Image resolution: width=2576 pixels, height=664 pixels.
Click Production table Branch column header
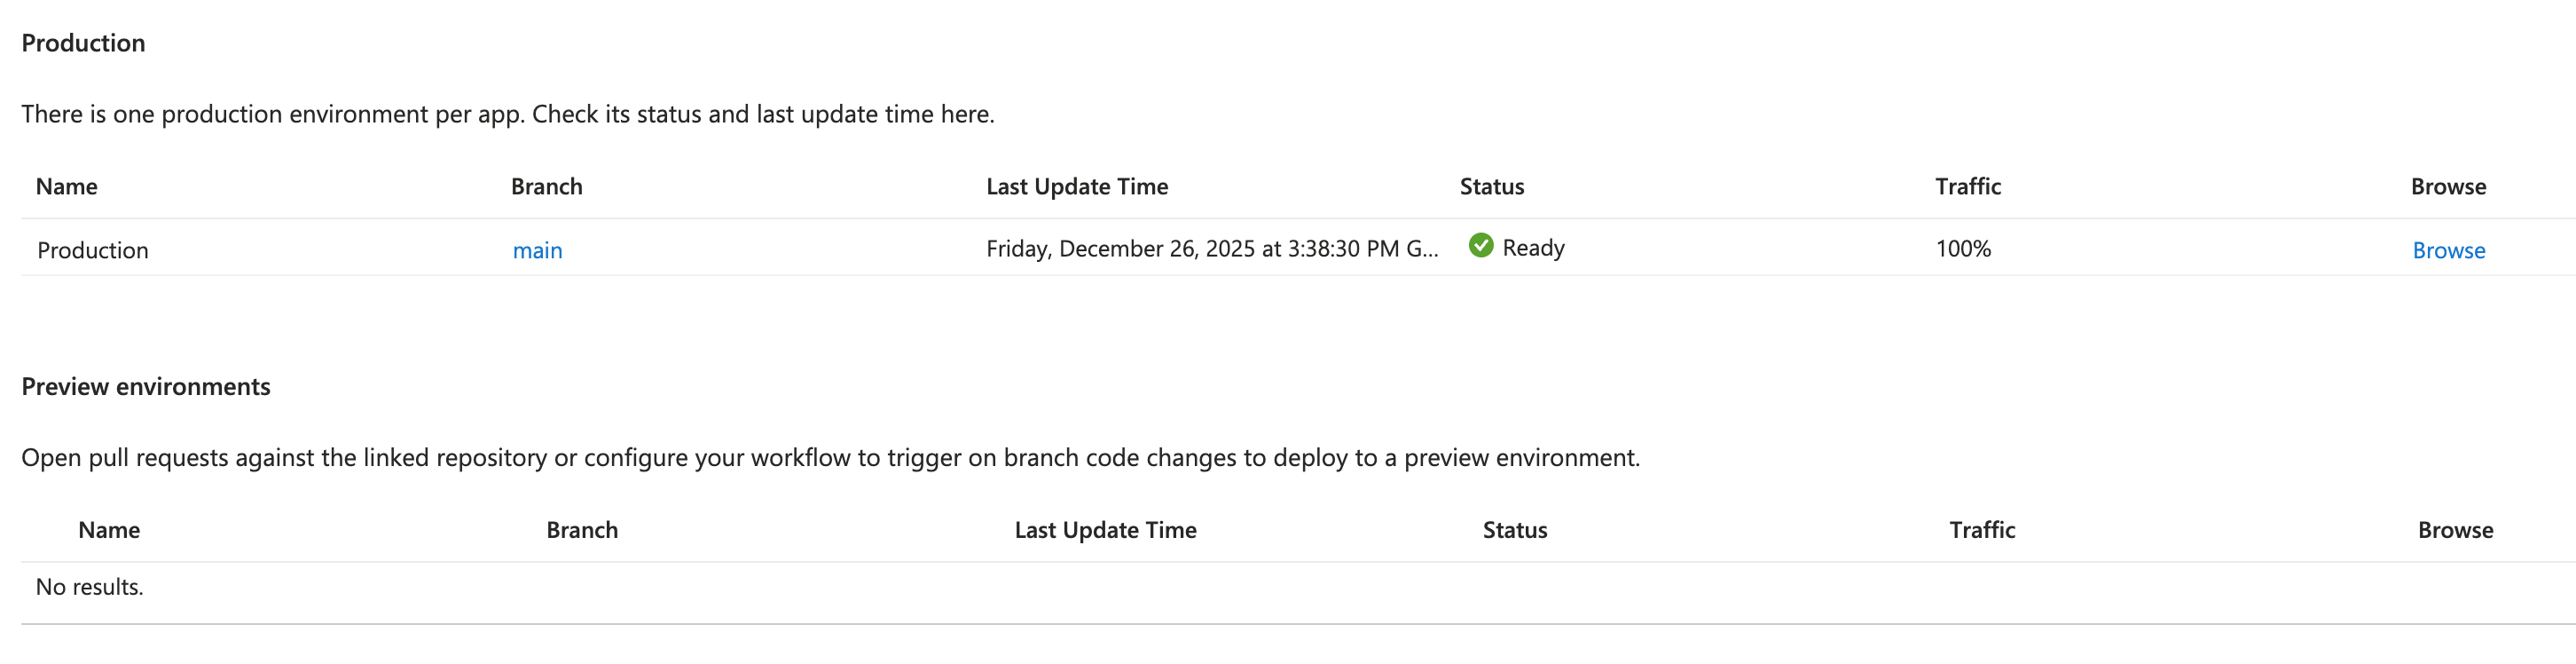(x=546, y=187)
